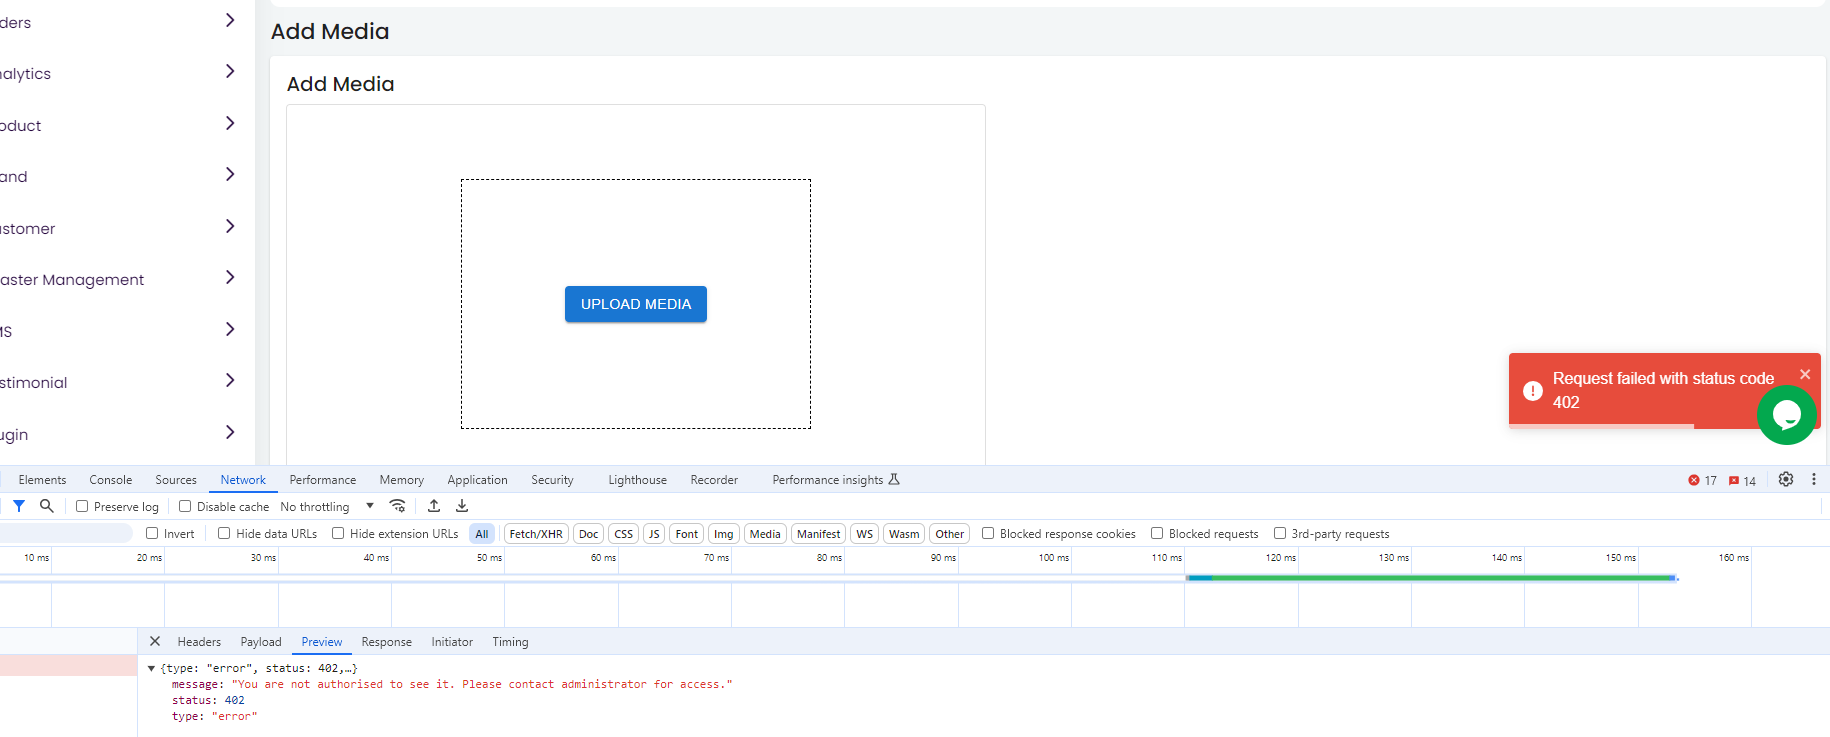Filter requests by Media type
This screenshot has height=737, width=1830.
coord(765,534)
